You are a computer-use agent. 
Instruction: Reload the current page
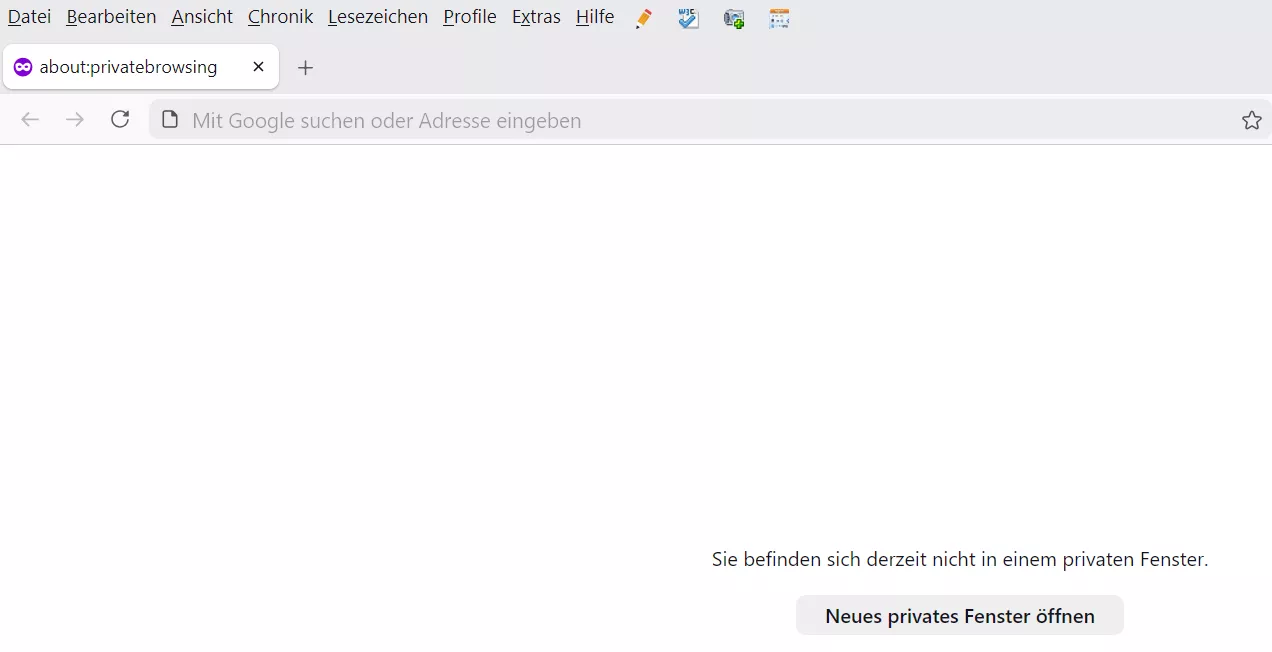point(120,120)
